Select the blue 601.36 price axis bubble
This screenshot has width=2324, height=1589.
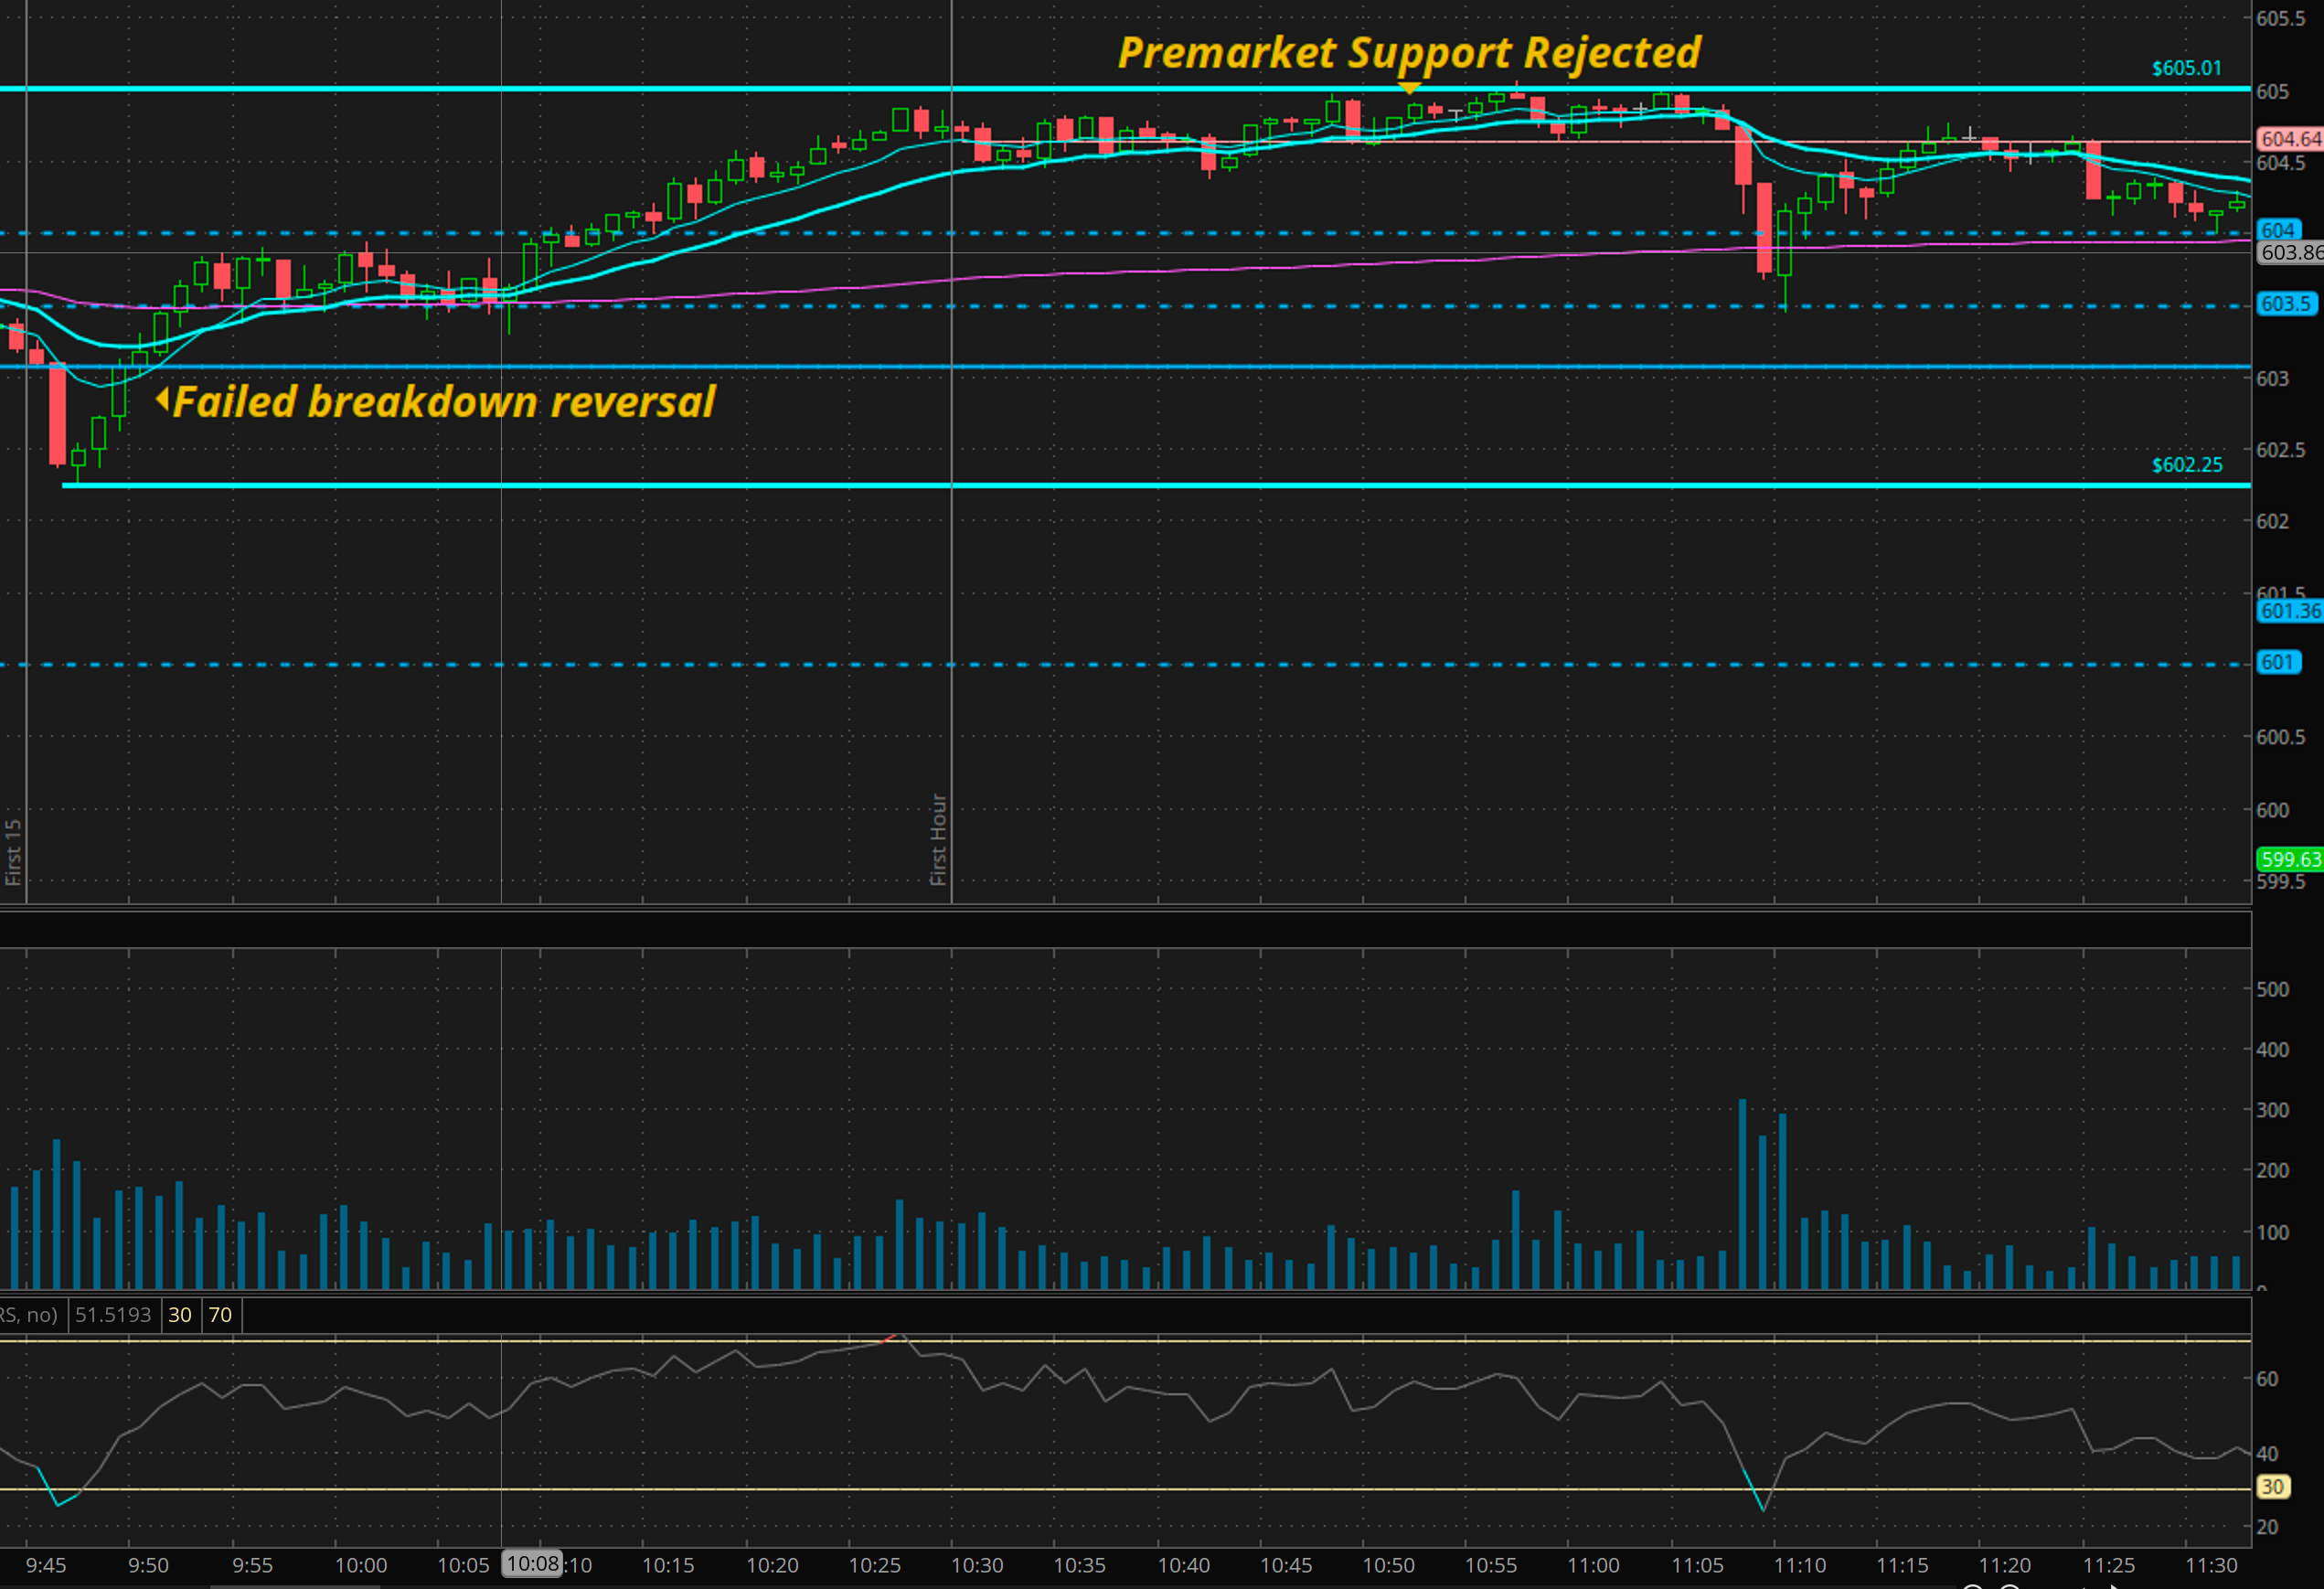(x=2290, y=611)
